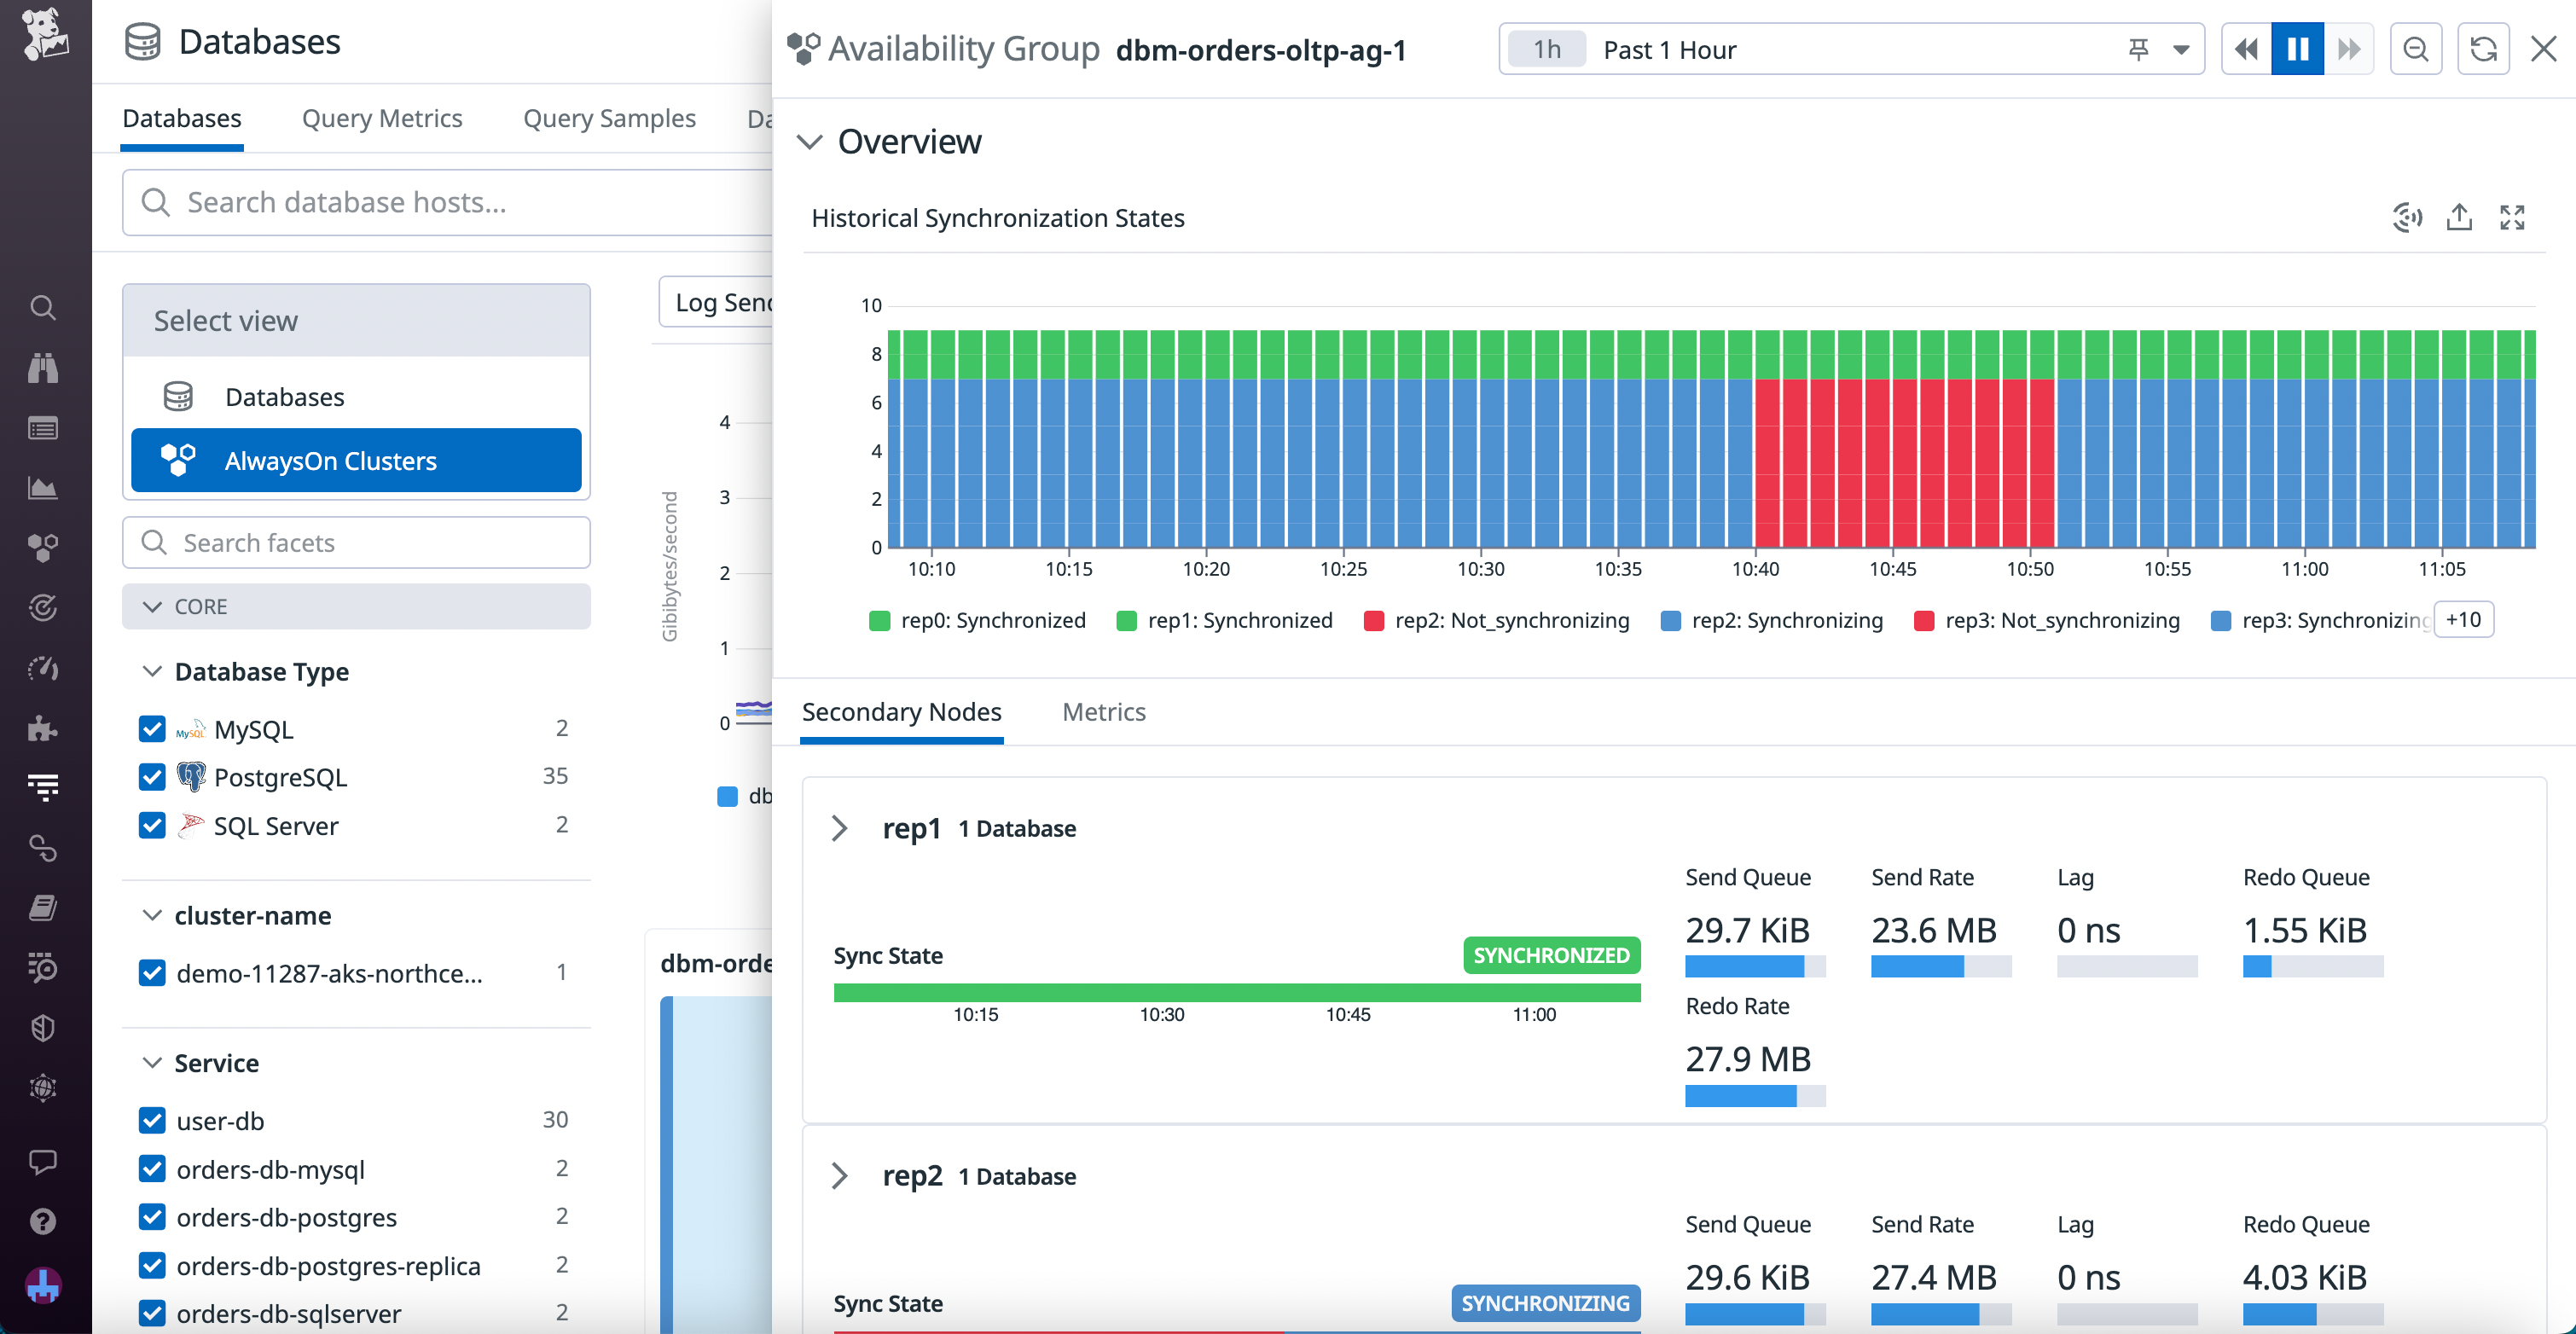The height and width of the screenshot is (1334, 2576).
Task: Open the Watchdog binoculars icon in sidebar
Action: [x=43, y=367]
